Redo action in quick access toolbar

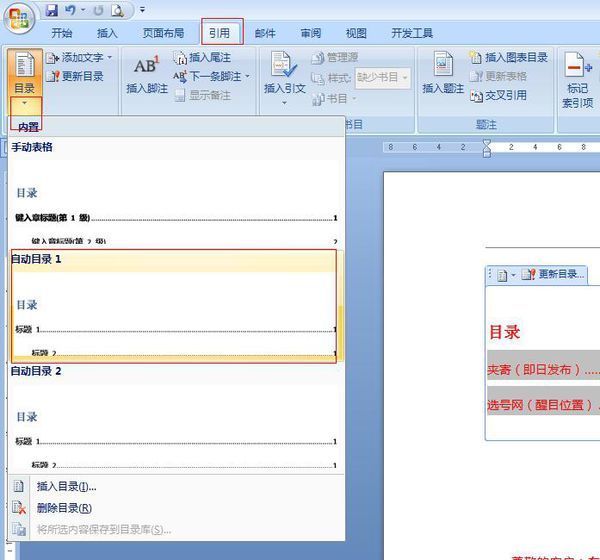point(98,11)
